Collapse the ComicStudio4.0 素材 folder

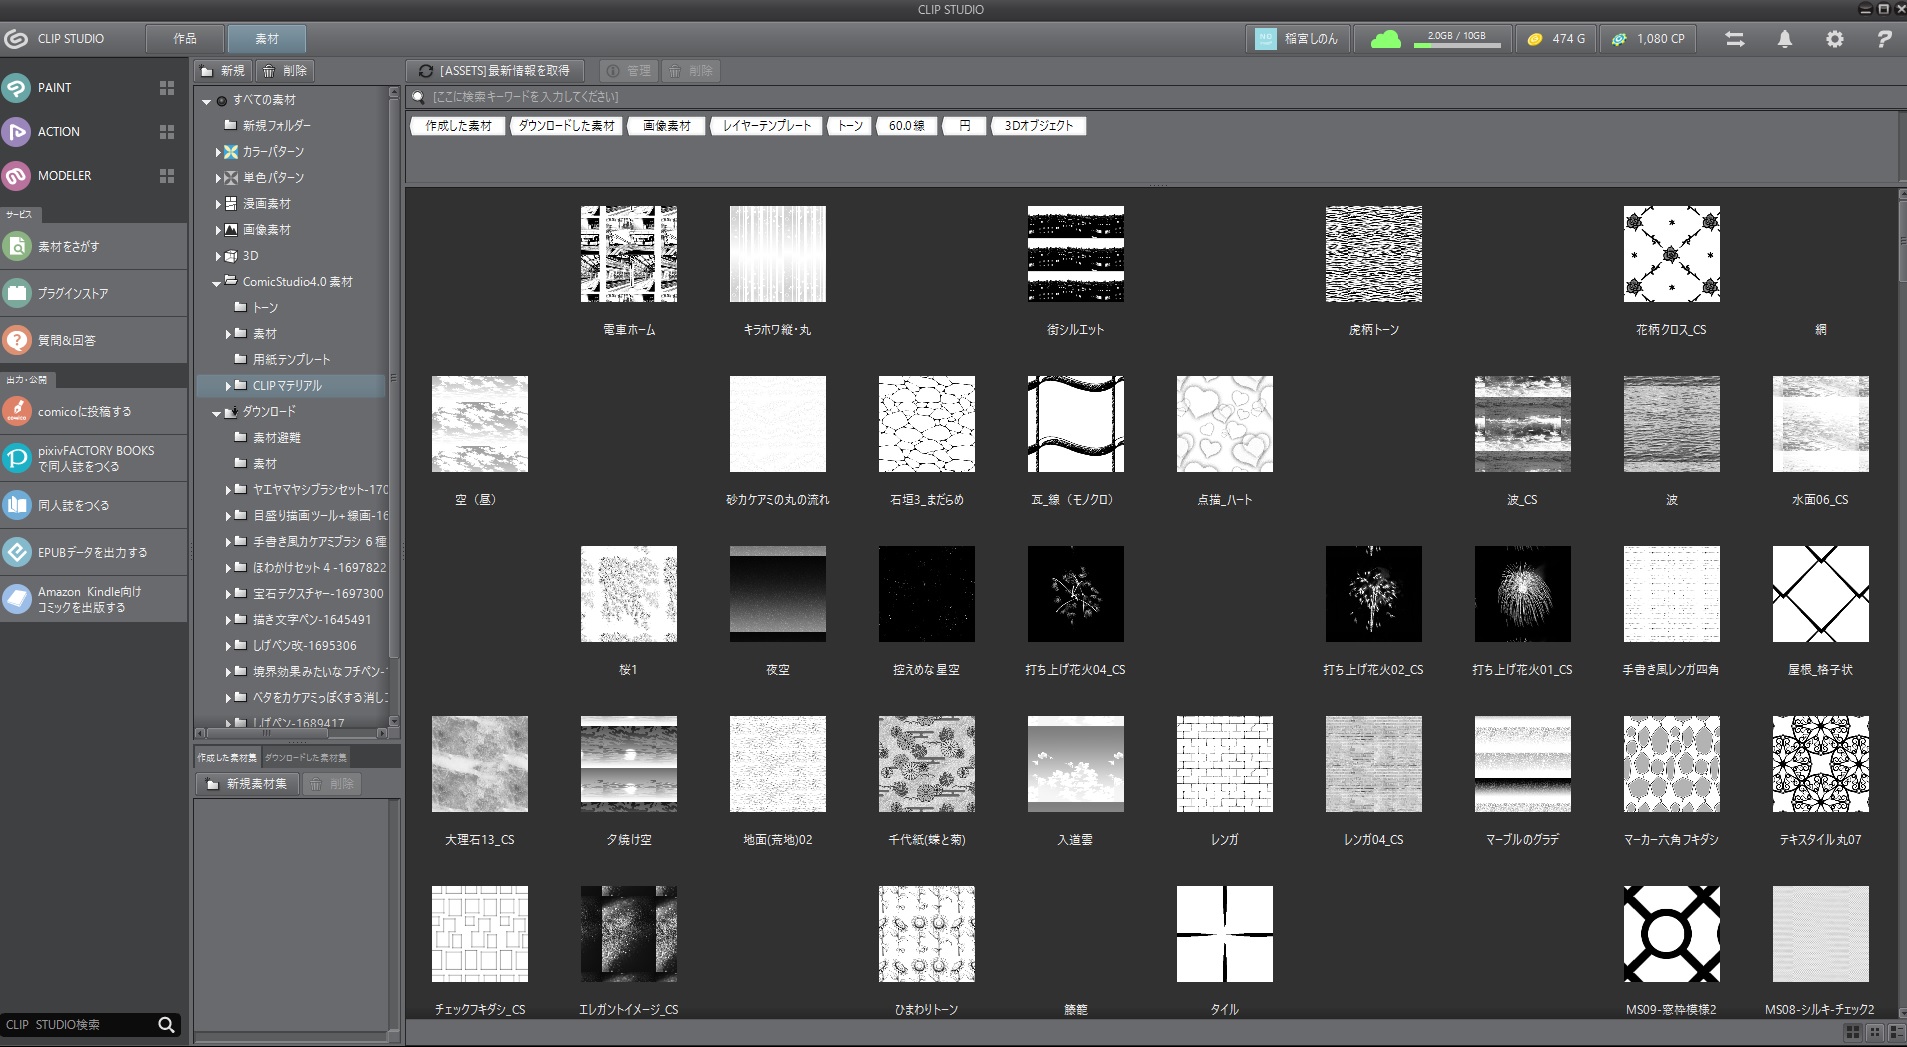click(217, 283)
